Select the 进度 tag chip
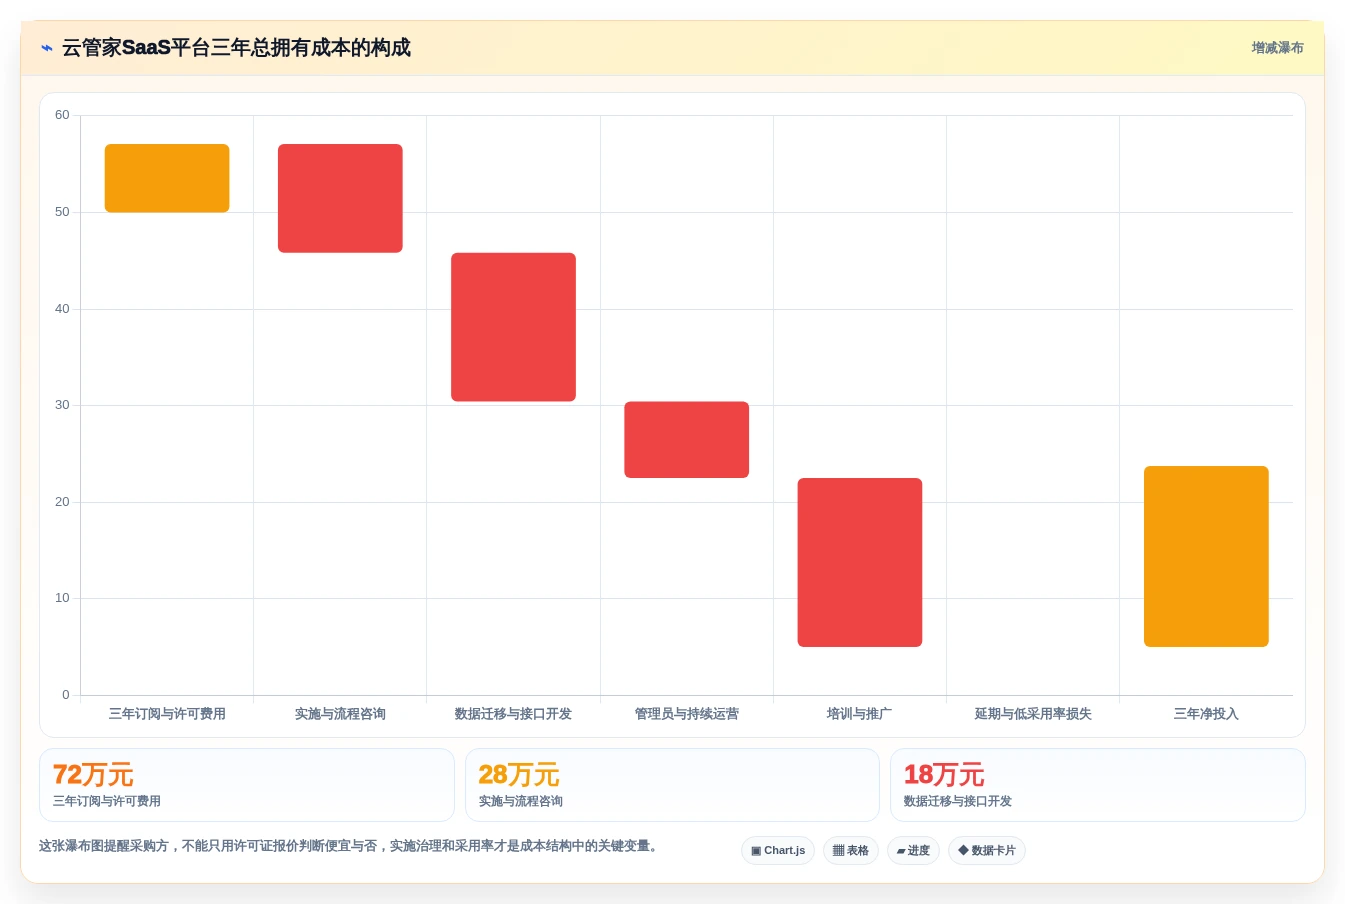Image resolution: width=1345 pixels, height=904 pixels. [913, 851]
